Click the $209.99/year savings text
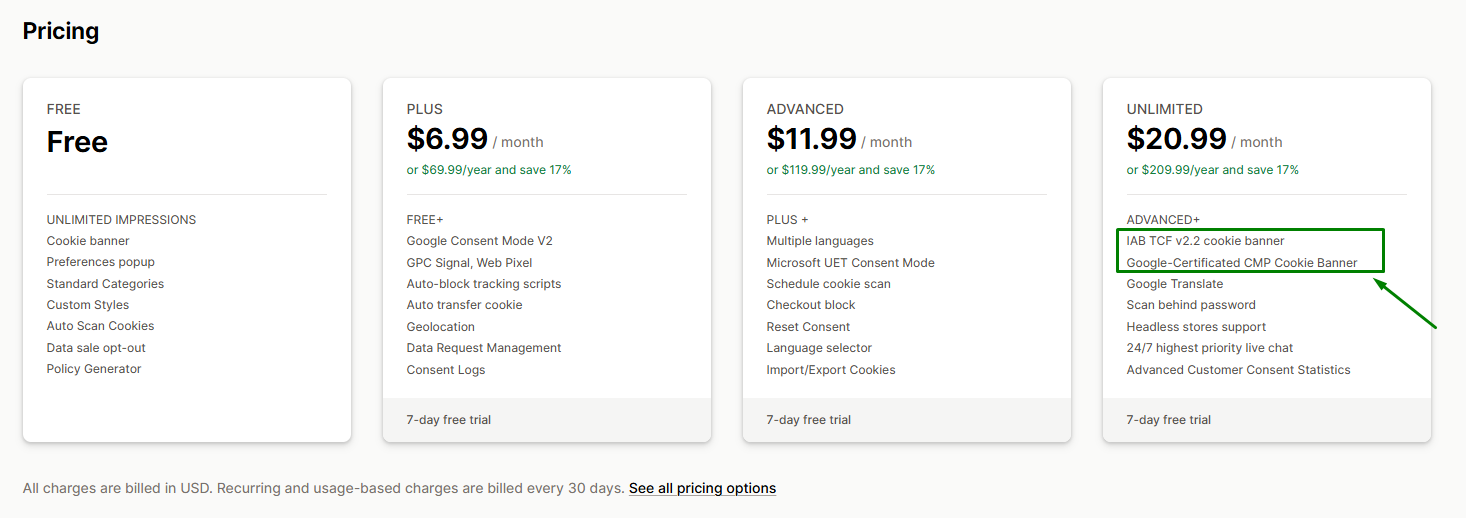The image size is (1466, 518). (1212, 170)
